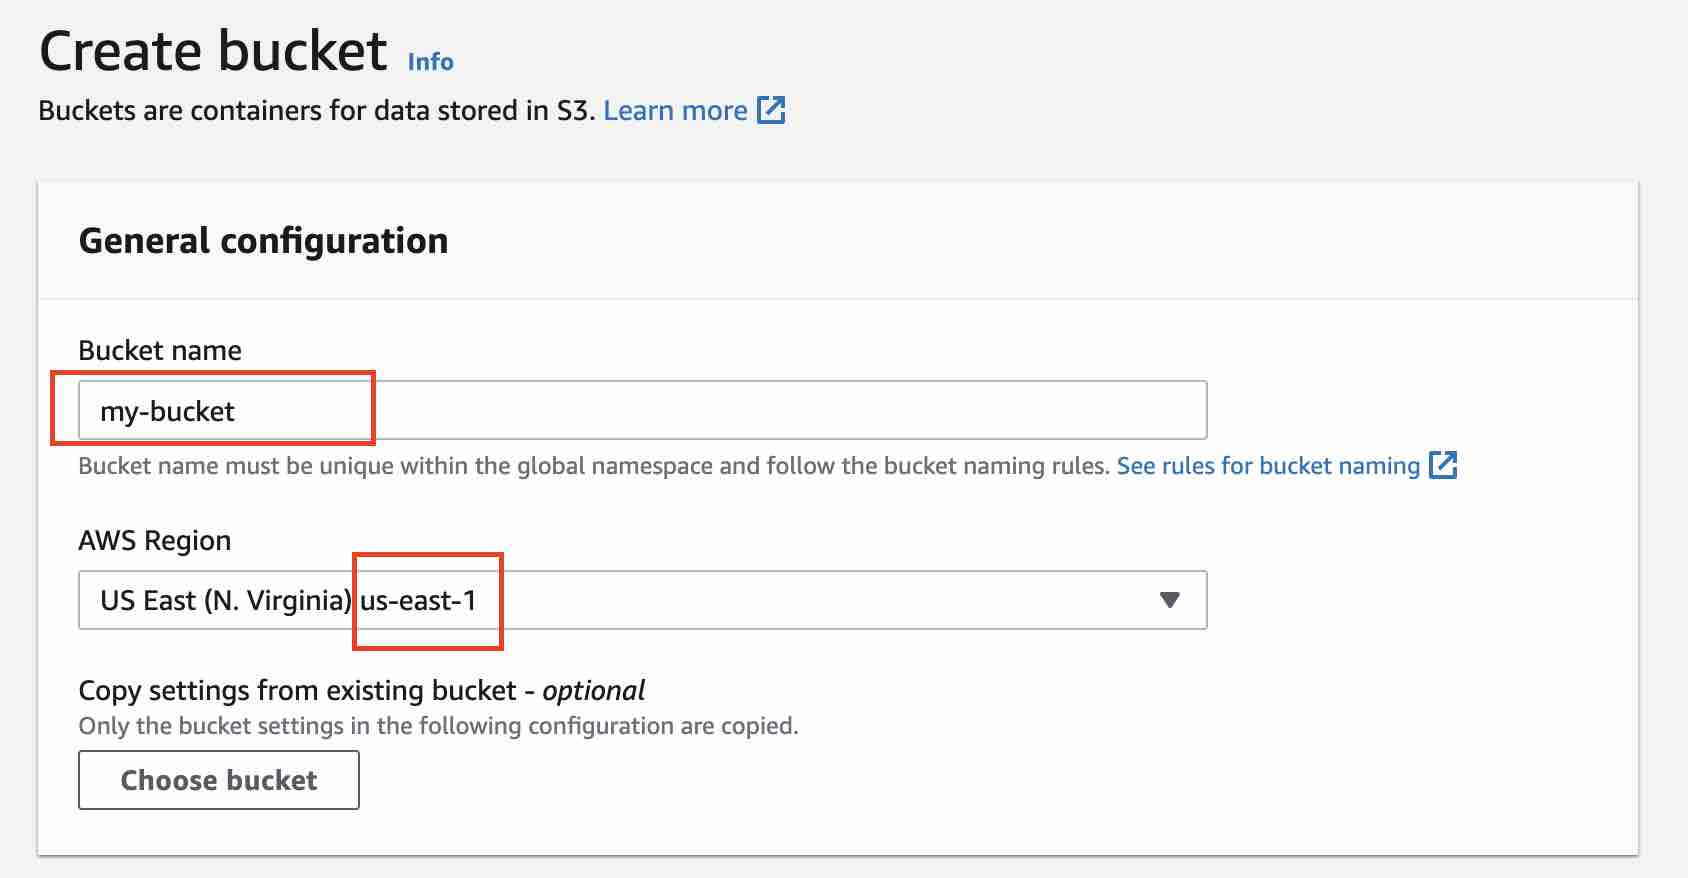Click the 'Only the bucket settings' description text

[438, 726]
